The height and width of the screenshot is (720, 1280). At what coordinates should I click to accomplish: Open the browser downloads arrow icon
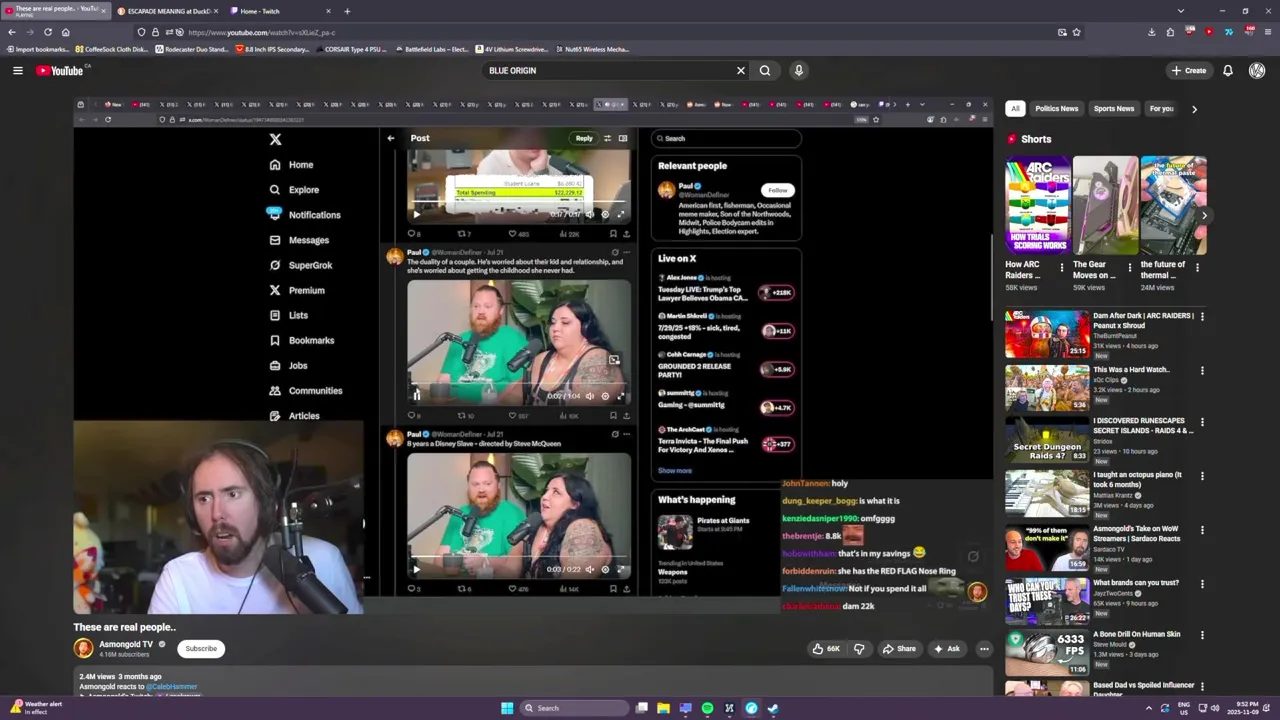pyautogui.click(x=1152, y=32)
